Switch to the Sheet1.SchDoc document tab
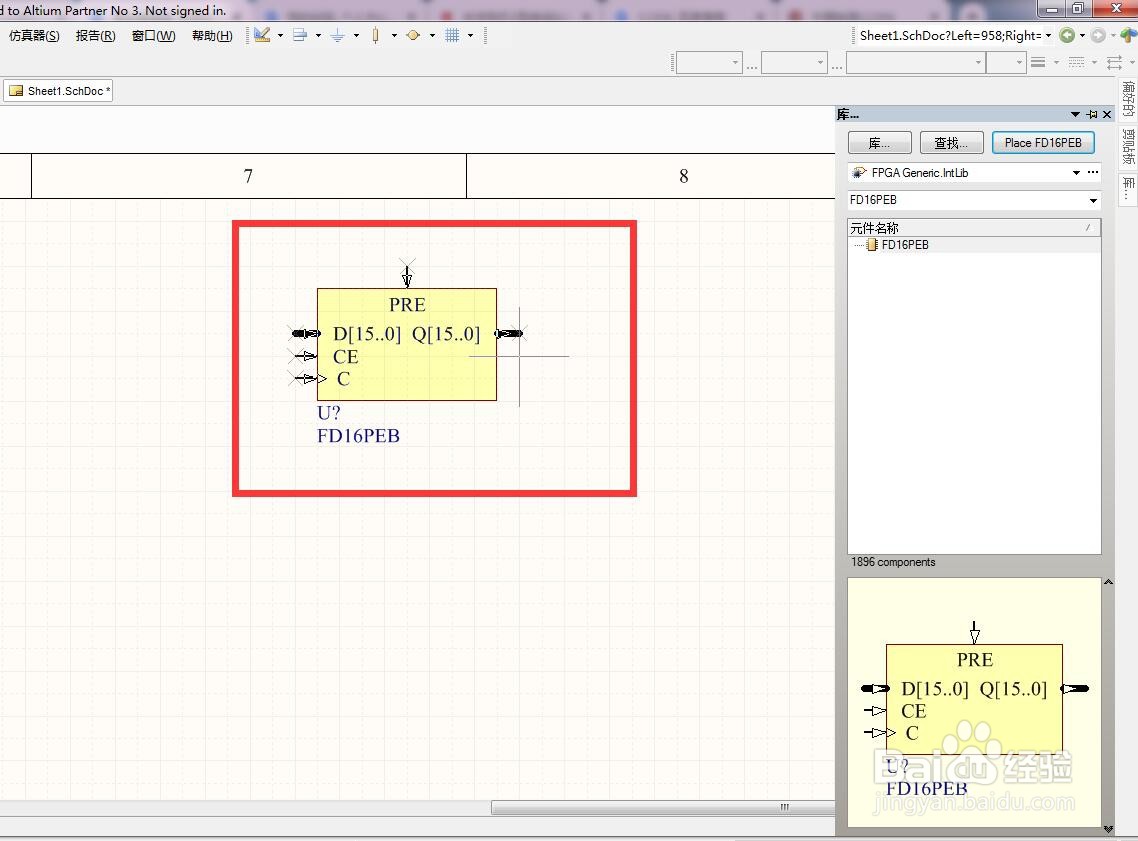 (x=58, y=91)
